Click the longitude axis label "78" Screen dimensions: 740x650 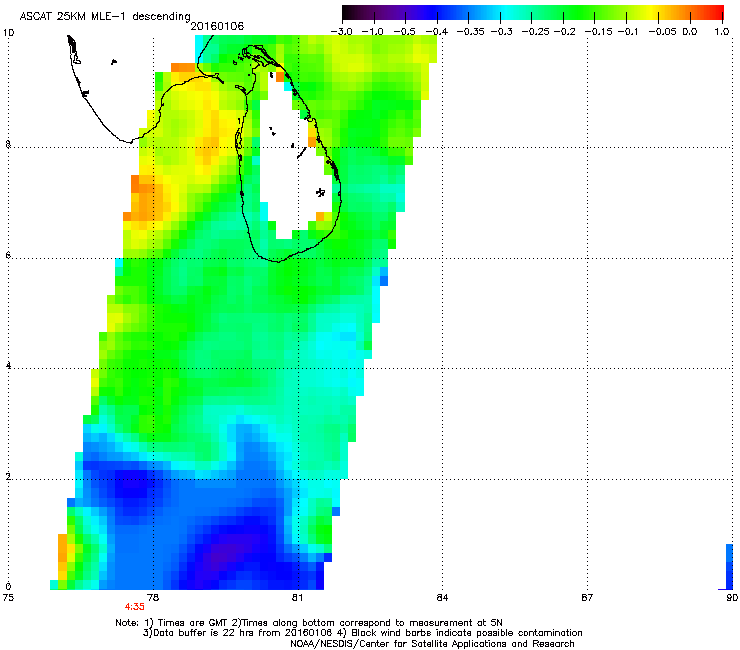(153, 597)
